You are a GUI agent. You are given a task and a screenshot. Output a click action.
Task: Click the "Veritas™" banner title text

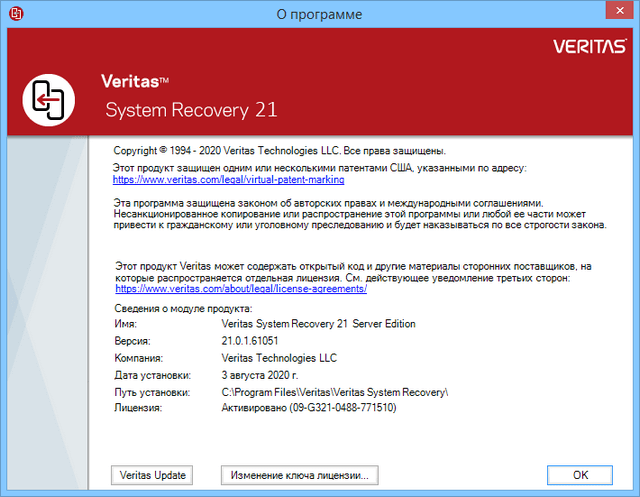pyautogui.click(x=135, y=80)
